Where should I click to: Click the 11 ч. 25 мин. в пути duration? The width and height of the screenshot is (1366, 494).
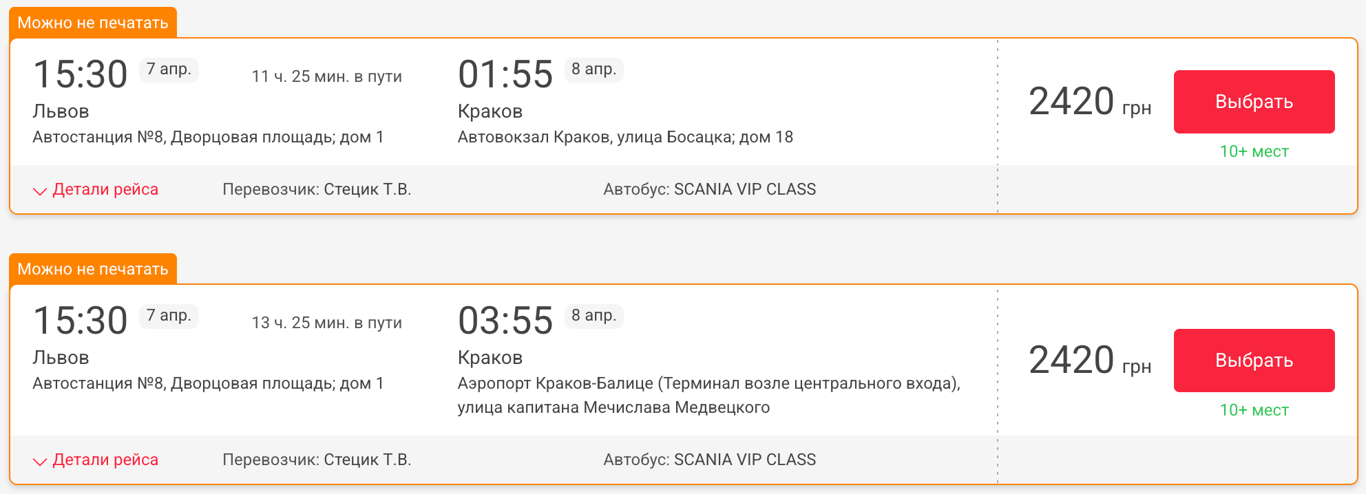coord(326,77)
